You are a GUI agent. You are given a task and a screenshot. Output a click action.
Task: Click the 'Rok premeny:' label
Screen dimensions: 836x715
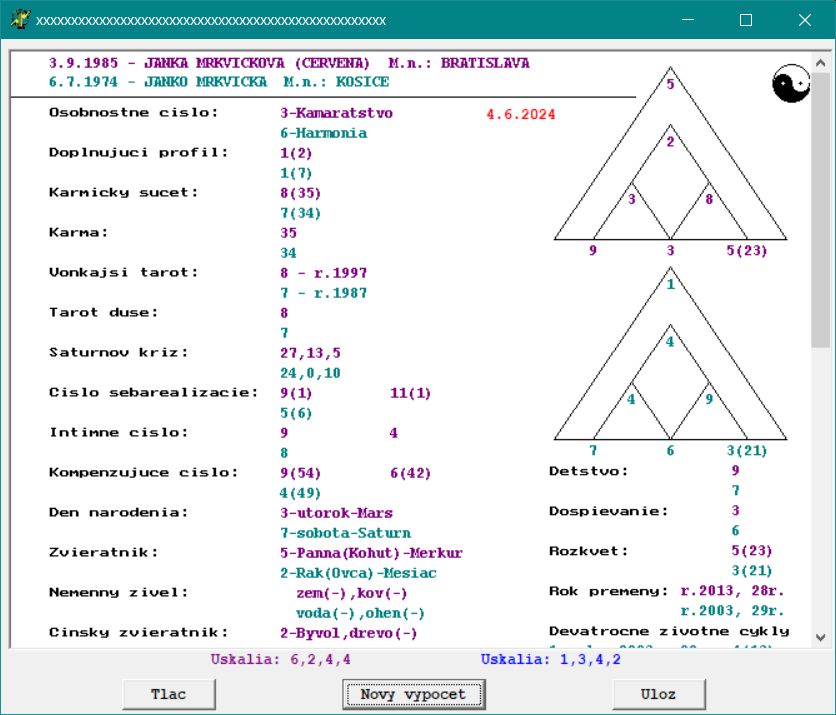click(x=608, y=591)
